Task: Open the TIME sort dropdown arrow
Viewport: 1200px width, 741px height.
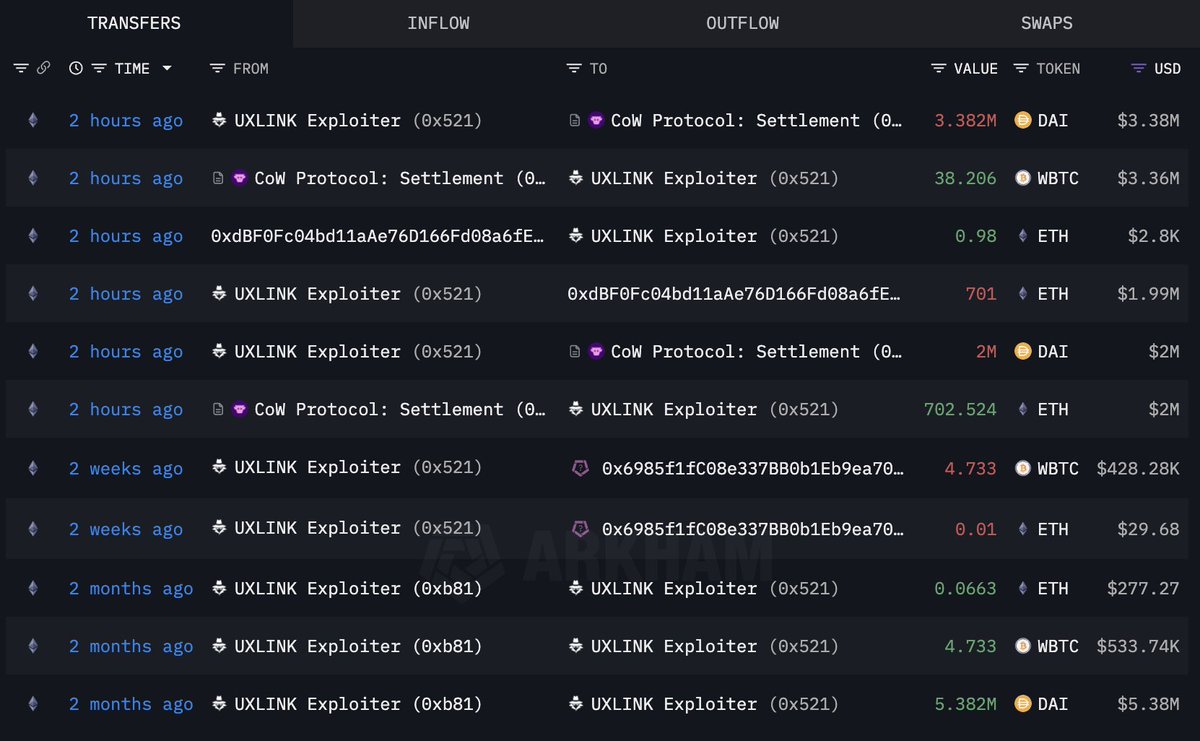Action: click(x=167, y=68)
